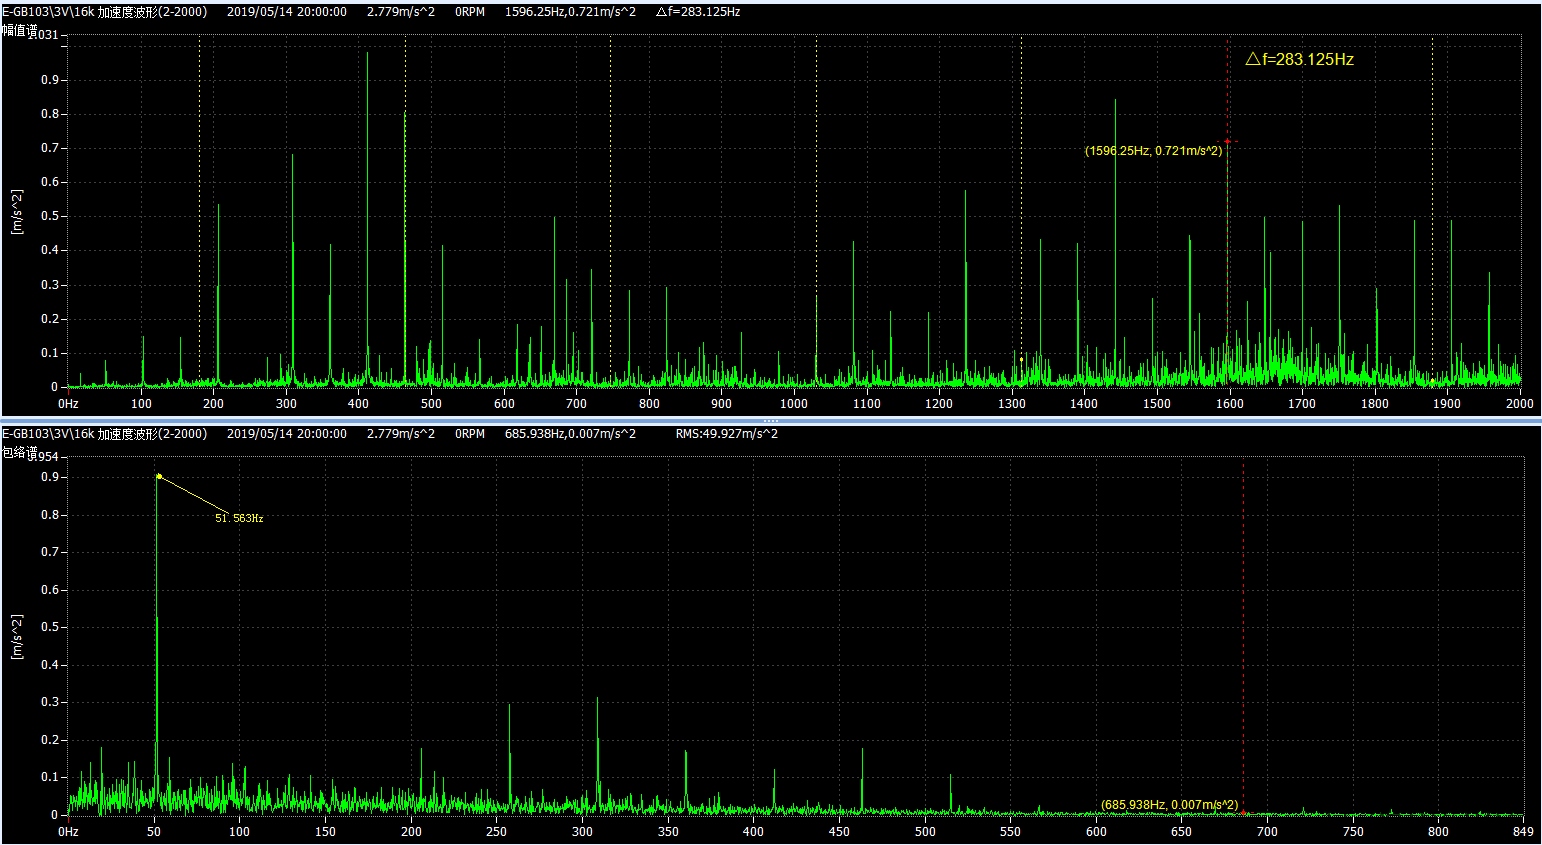1542x845 pixels.
Task: Click the 幅值谱 label of top chart
Action: (x=20, y=32)
